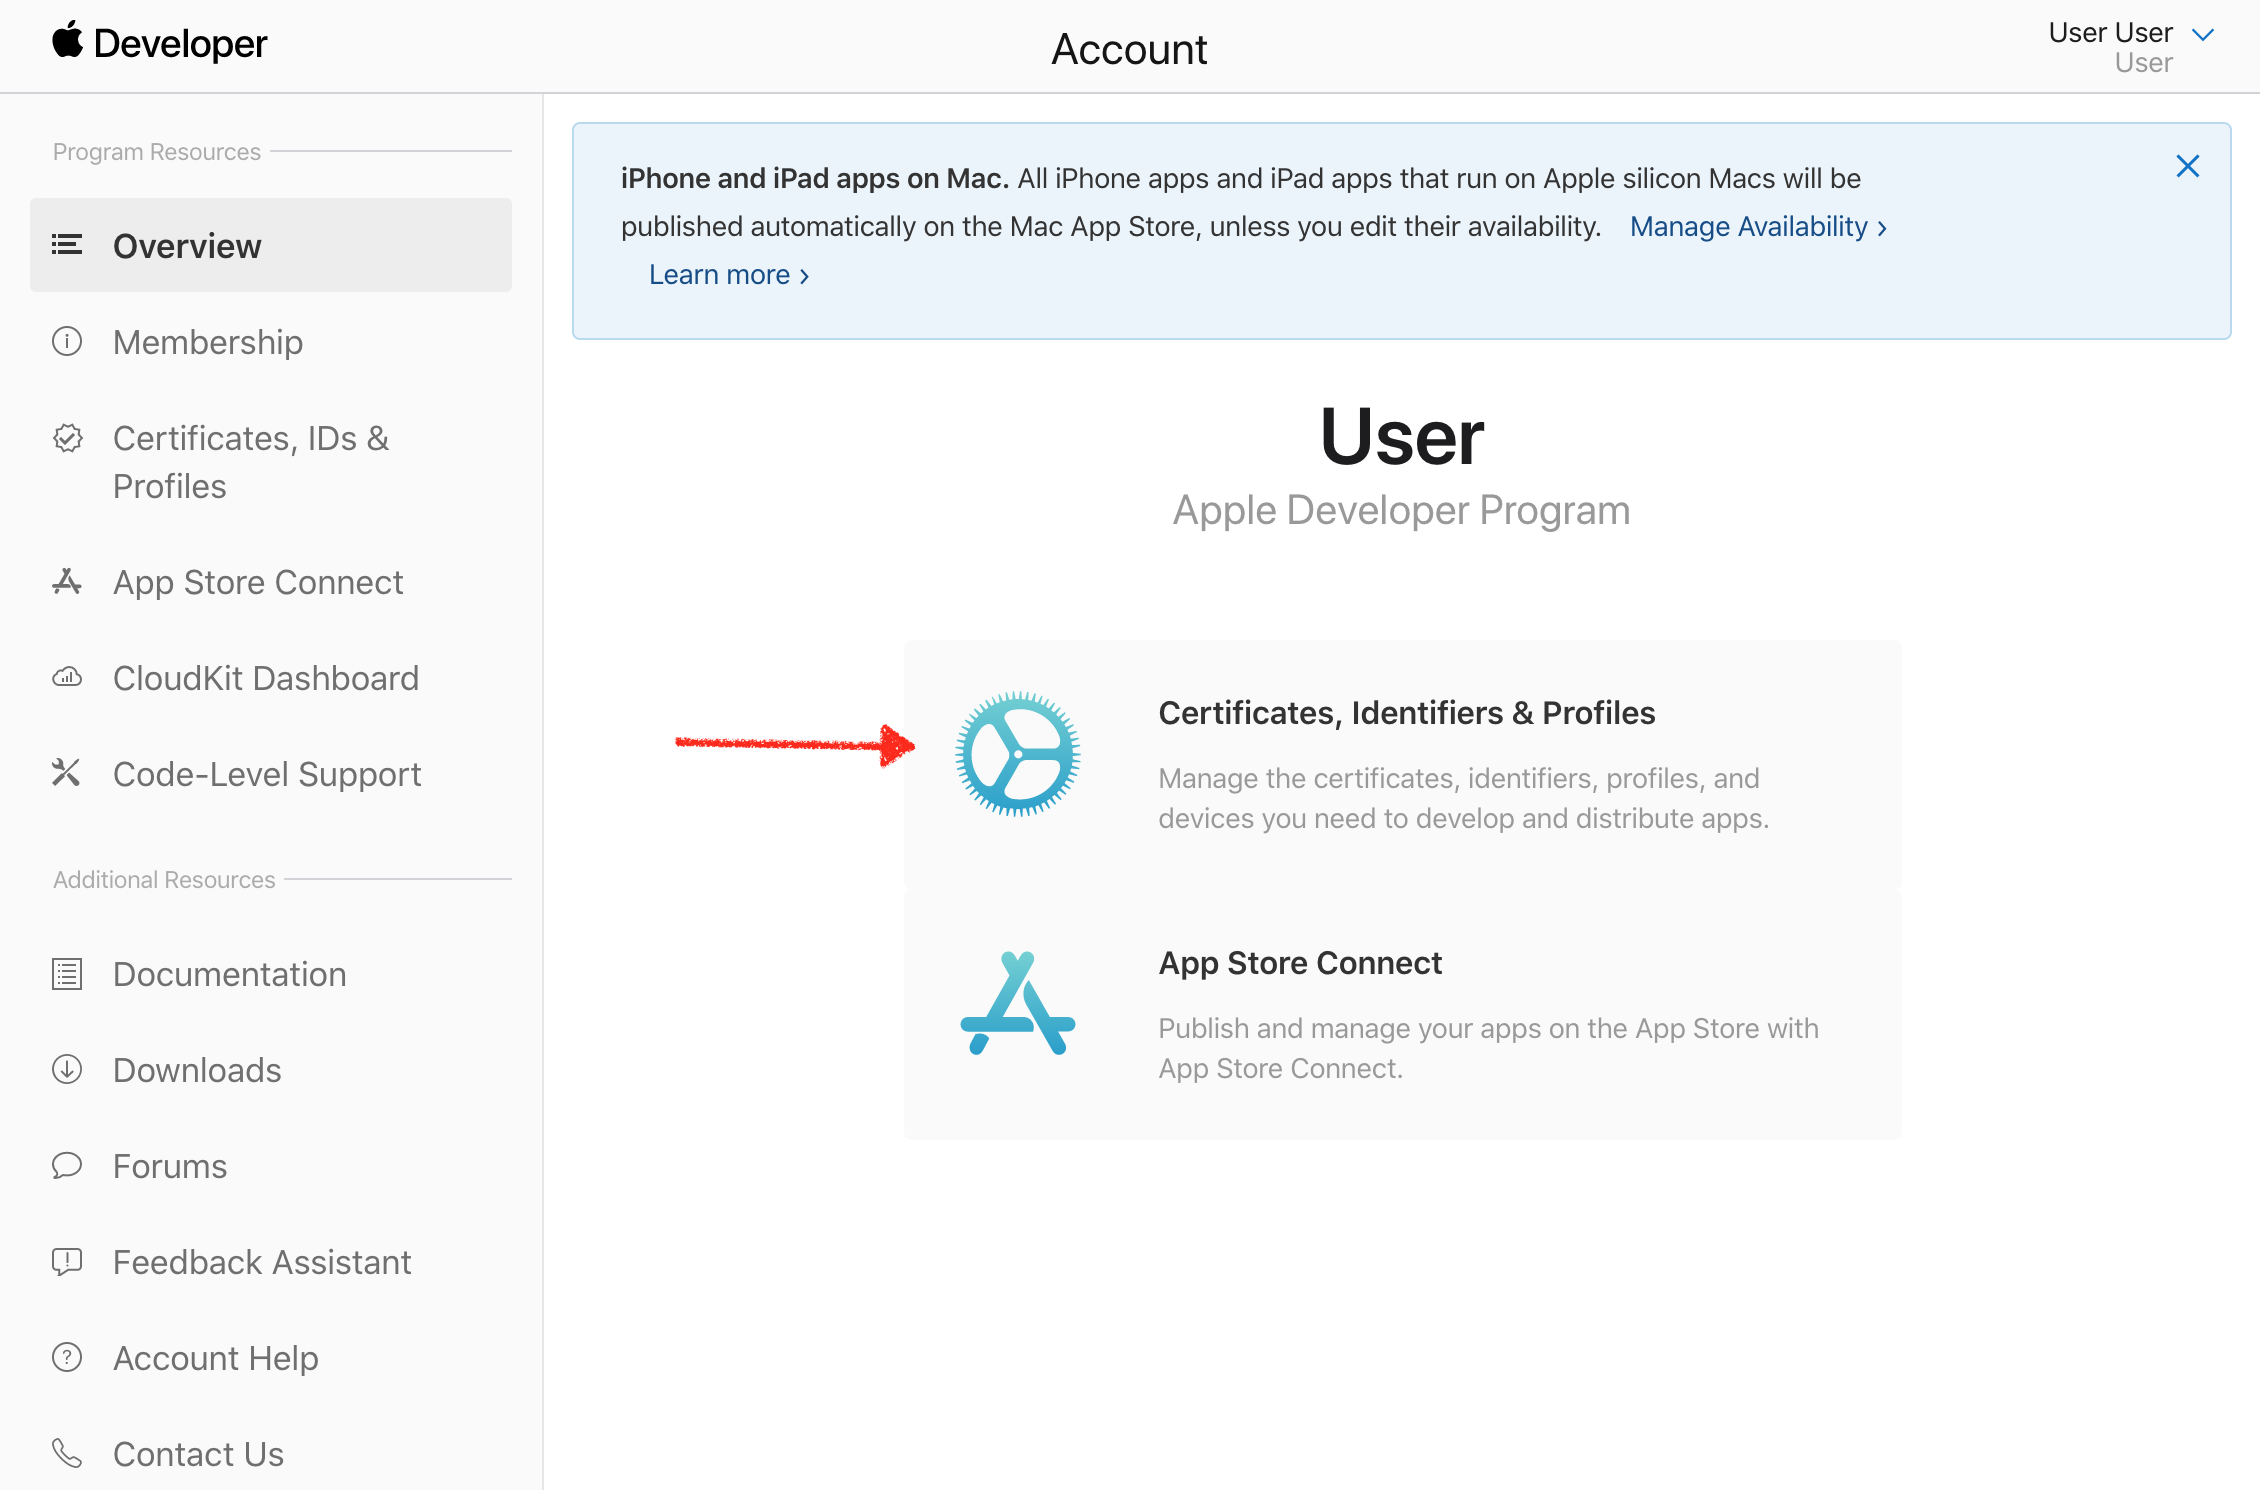The width and height of the screenshot is (2260, 1490).
Task: Click 'Manage the certificates, identifiers' description text
Action: pyautogui.click(x=1464, y=798)
